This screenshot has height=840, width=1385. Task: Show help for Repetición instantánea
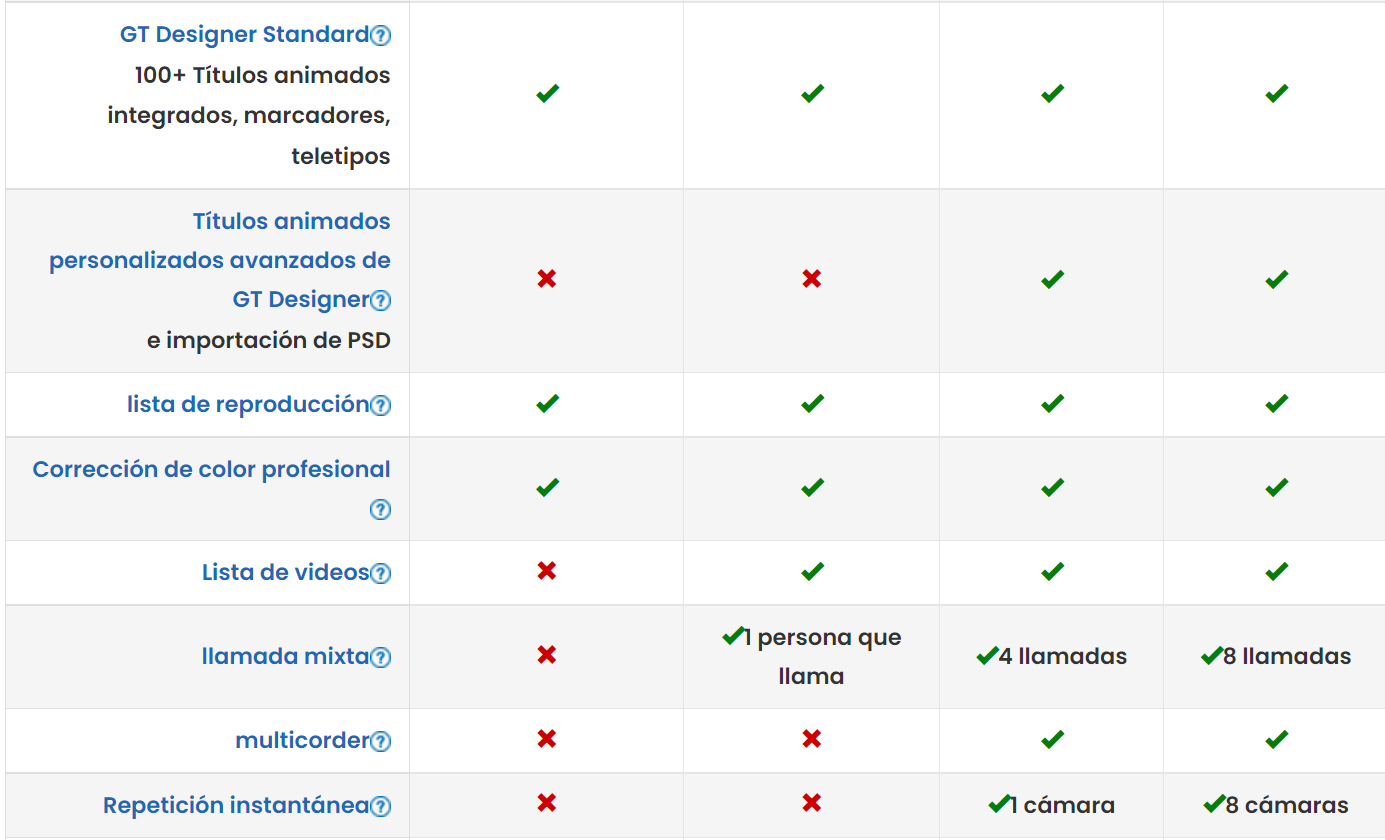[x=380, y=807]
